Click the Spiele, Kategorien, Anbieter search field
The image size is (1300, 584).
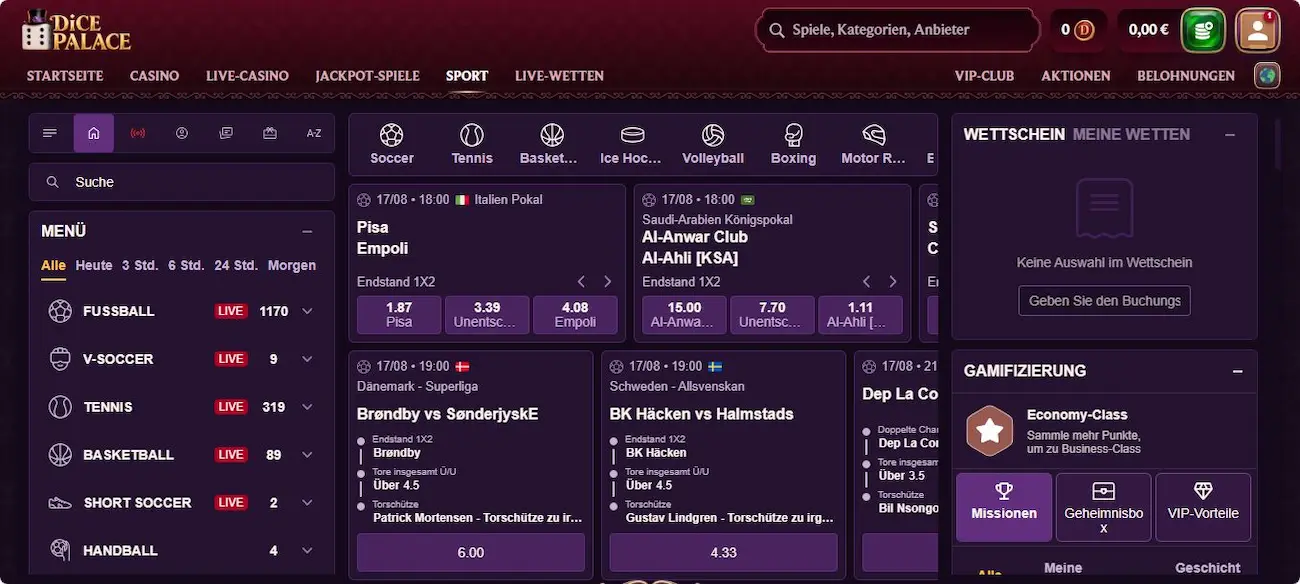click(898, 30)
